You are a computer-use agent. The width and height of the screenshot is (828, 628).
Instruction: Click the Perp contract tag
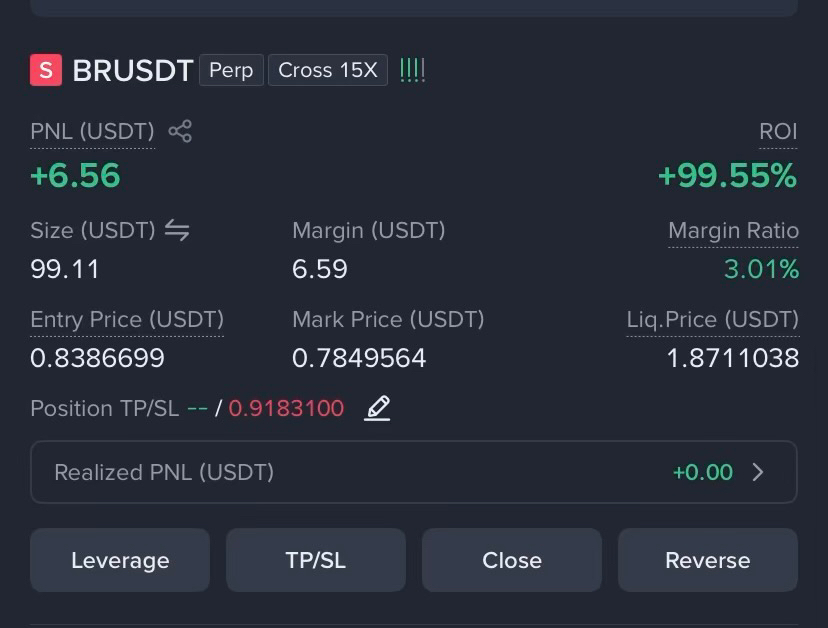point(231,70)
